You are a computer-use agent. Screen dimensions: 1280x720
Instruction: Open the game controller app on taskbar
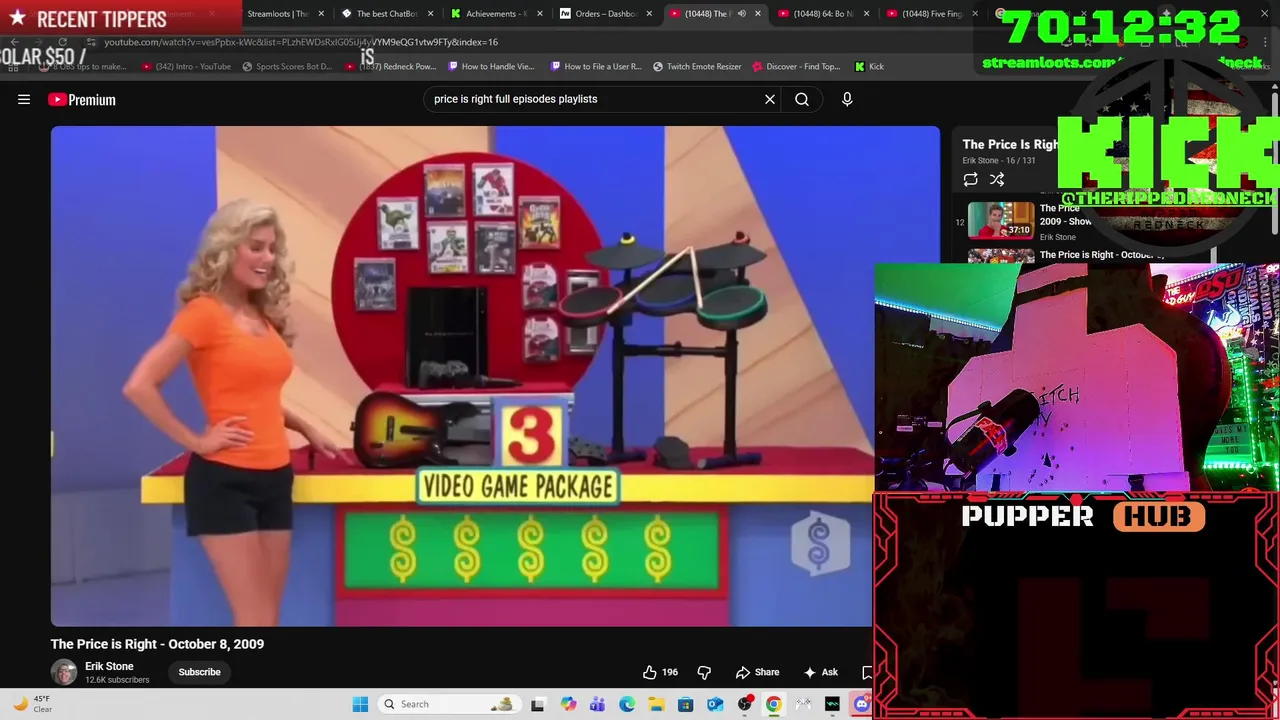tap(803, 704)
